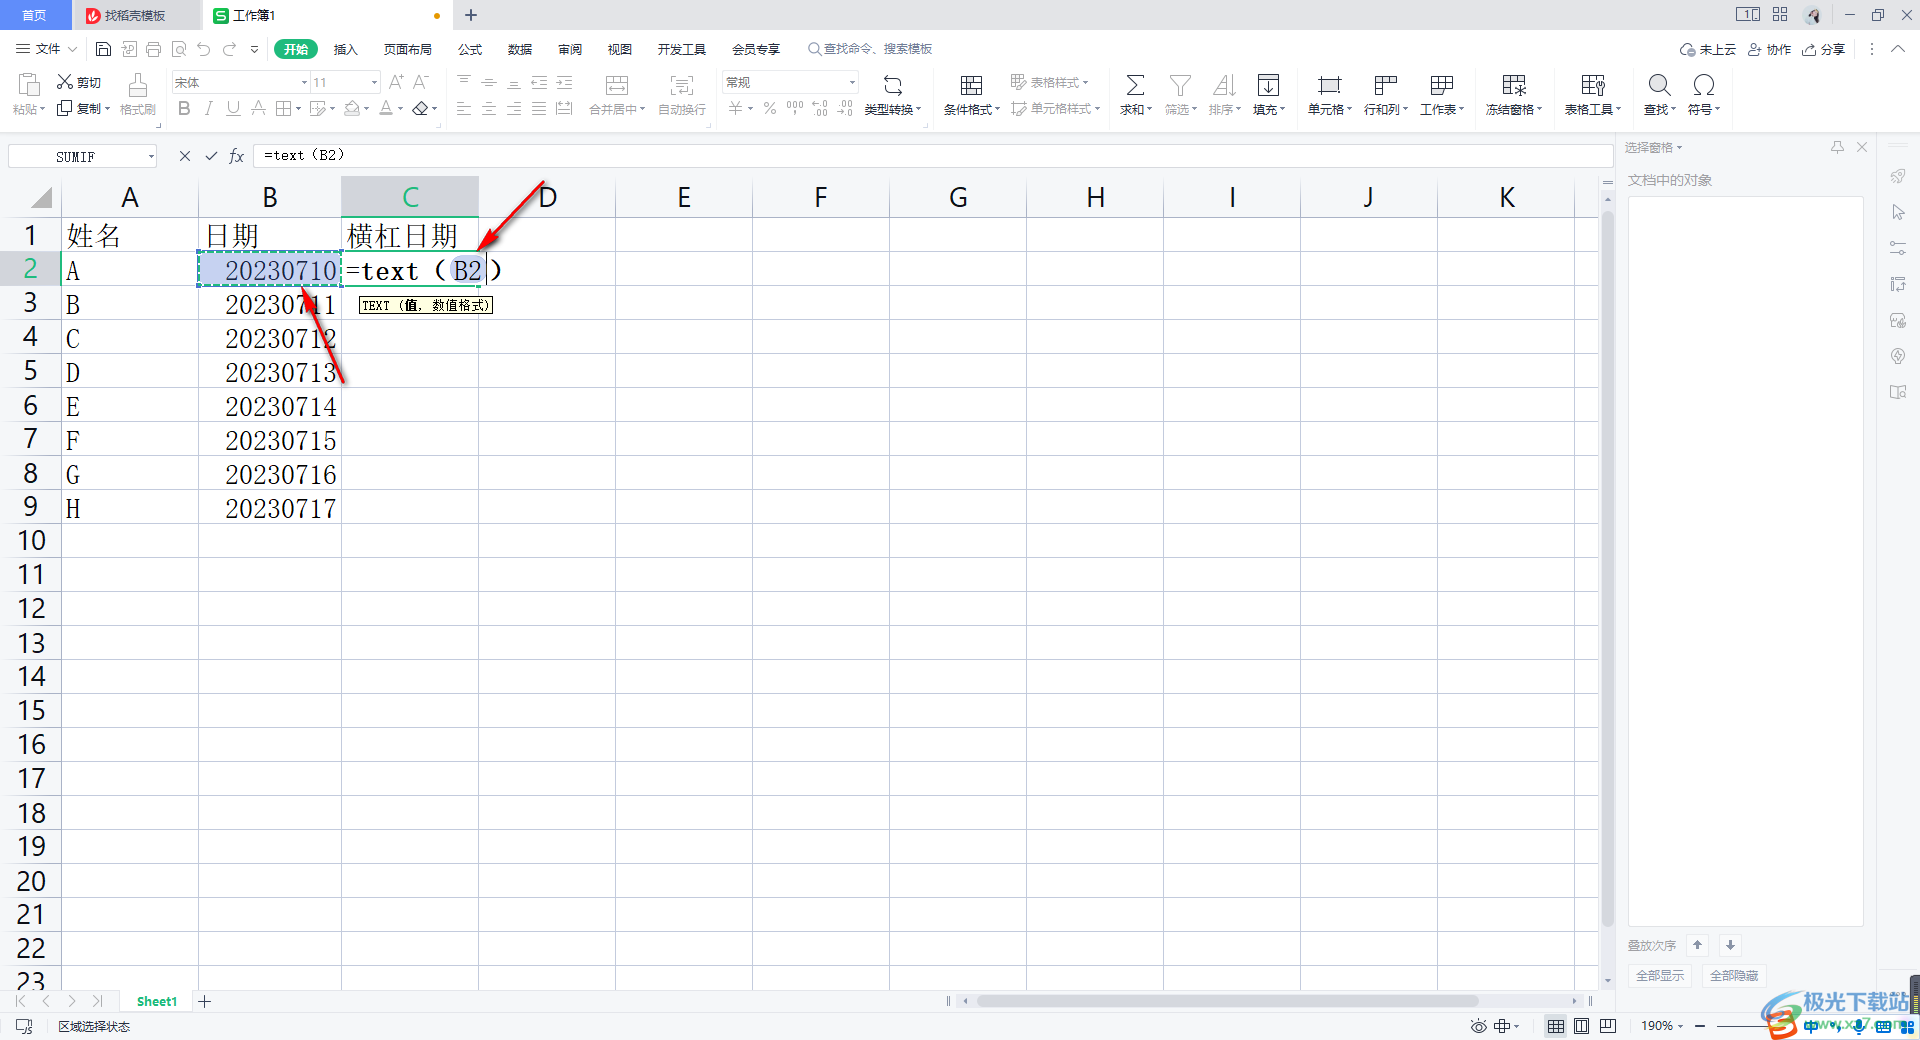This screenshot has height=1040, width=1920.
Task: Click the Filter (筛选) funnel icon
Action: [x=1180, y=85]
